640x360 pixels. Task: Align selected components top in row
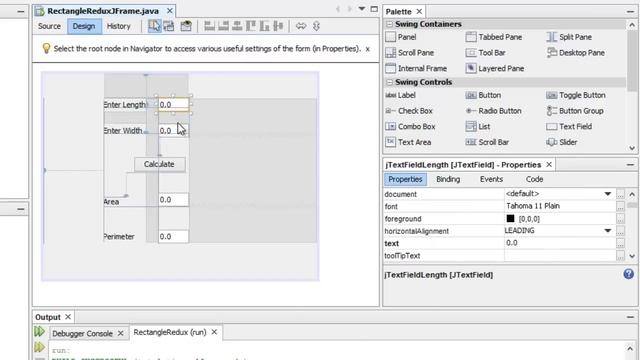251,26
